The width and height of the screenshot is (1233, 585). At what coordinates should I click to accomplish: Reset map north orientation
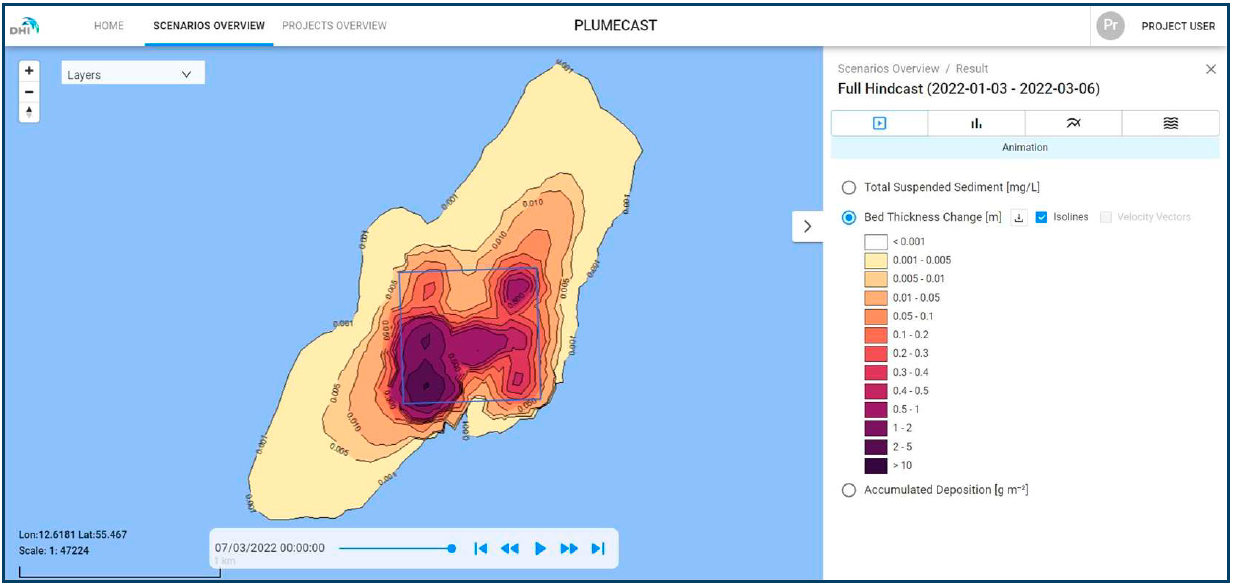click(x=29, y=111)
